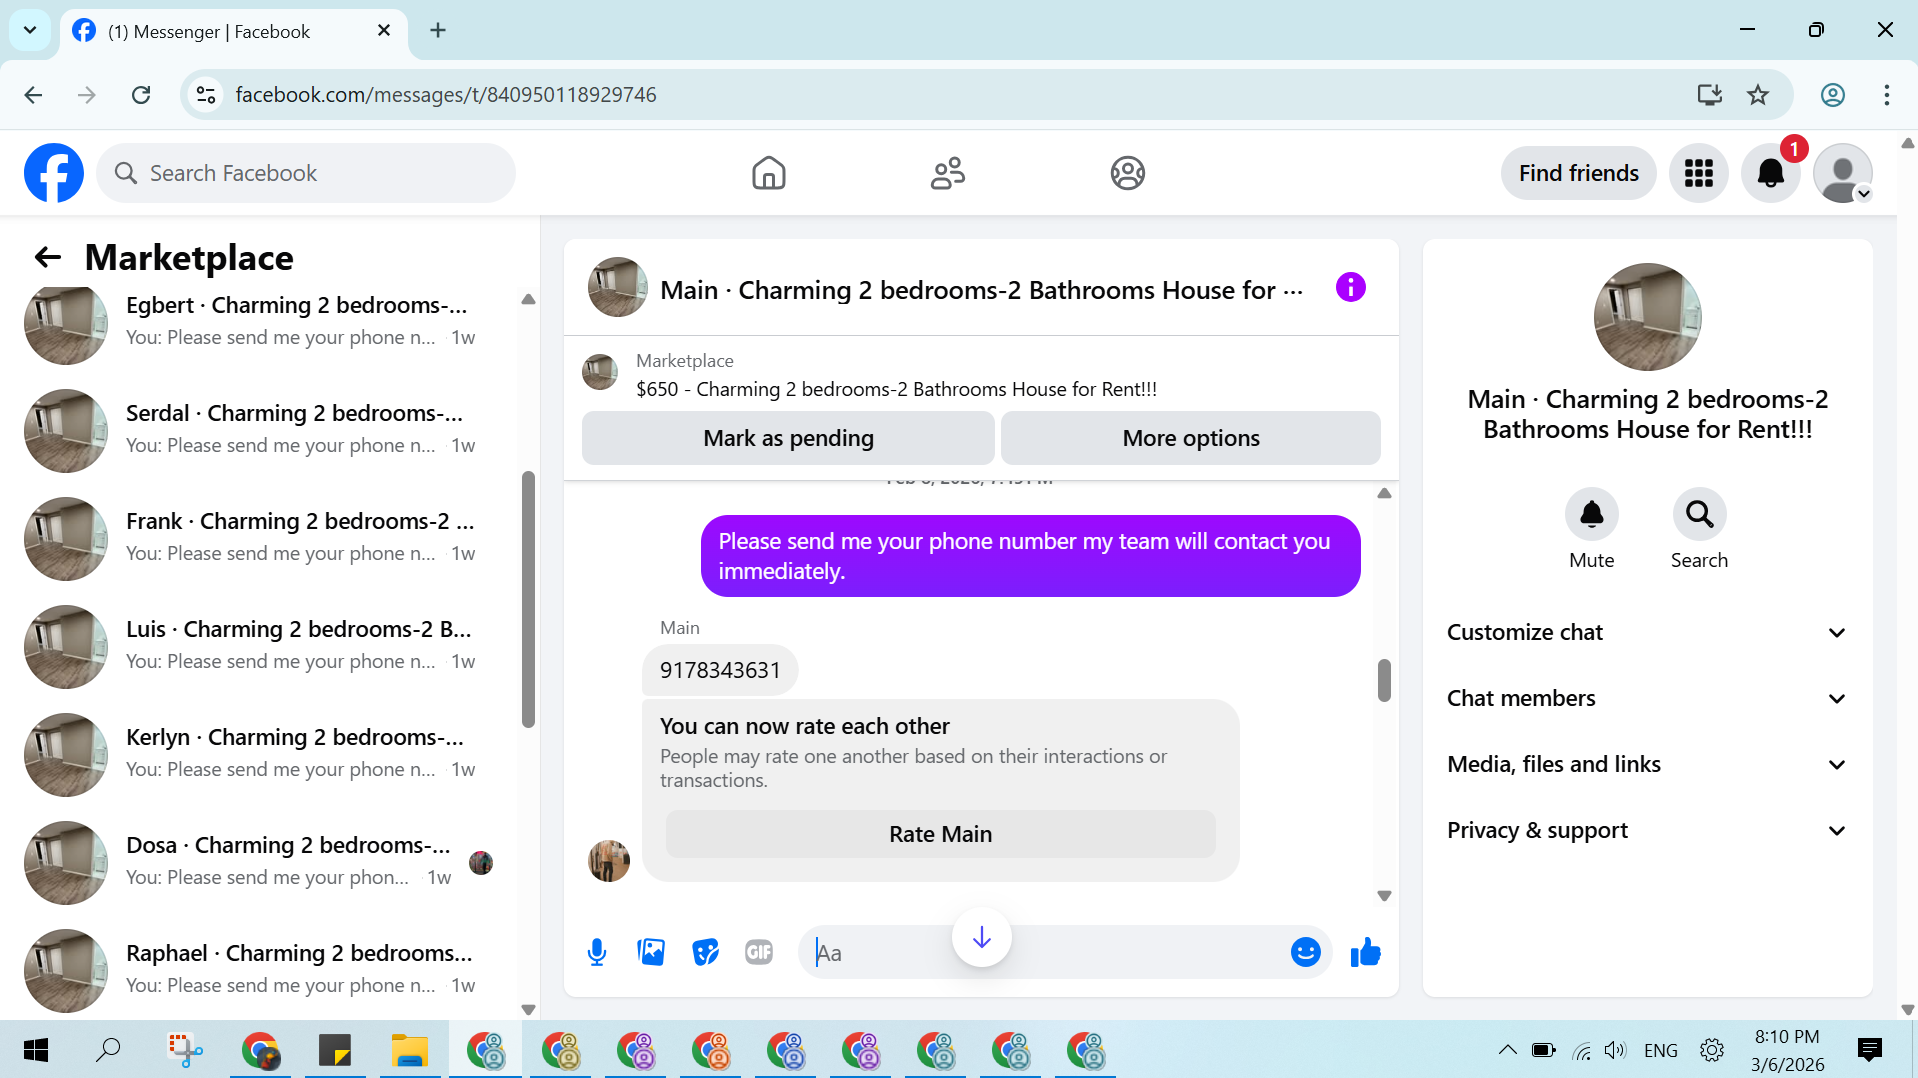Screen dimensions: 1918x1078
Task: Click install app icon in address bar
Action: tap(1709, 95)
